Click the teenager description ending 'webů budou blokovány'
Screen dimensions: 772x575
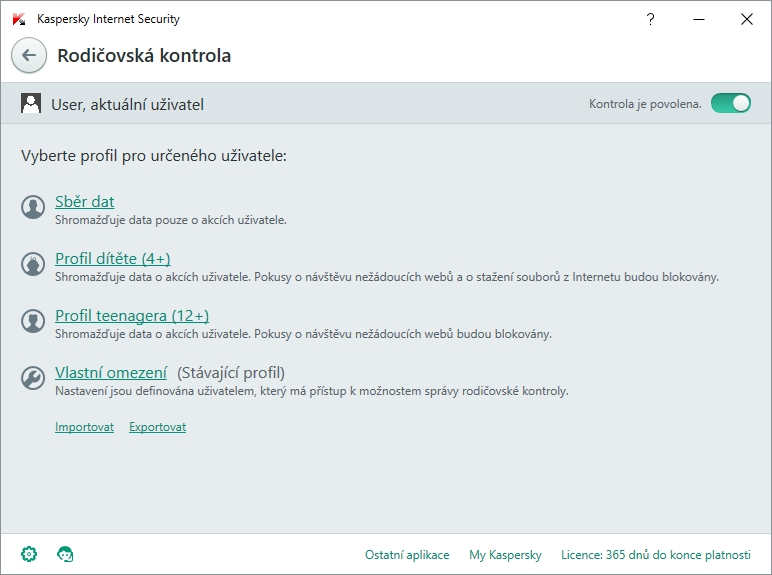[303, 334]
